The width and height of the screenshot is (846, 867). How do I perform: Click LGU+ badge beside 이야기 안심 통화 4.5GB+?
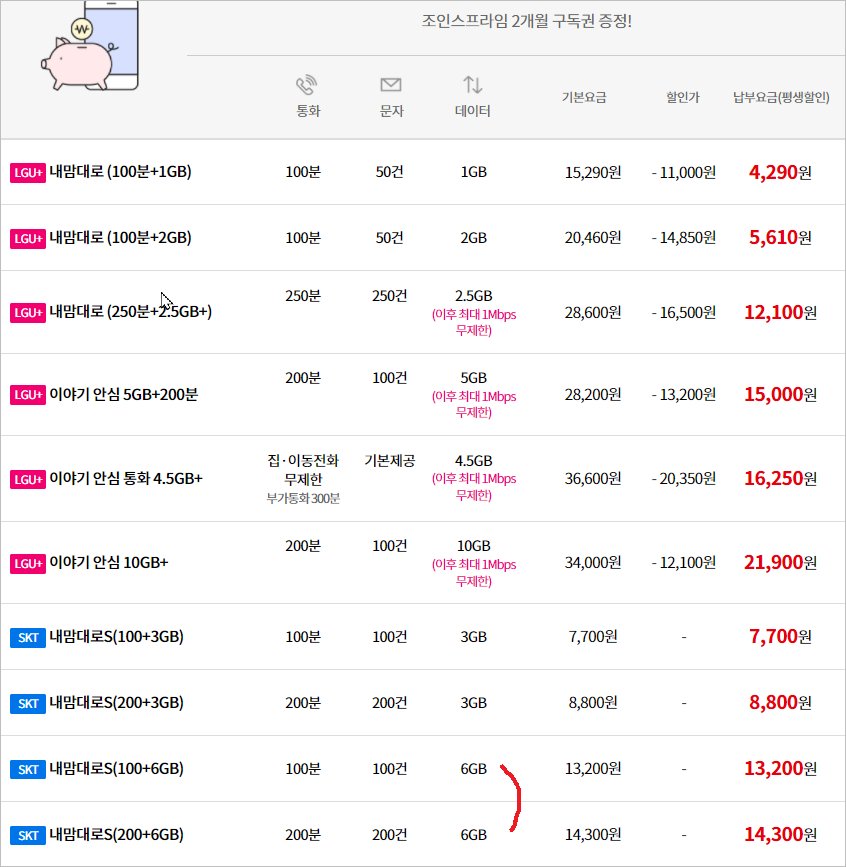point(28,479)
